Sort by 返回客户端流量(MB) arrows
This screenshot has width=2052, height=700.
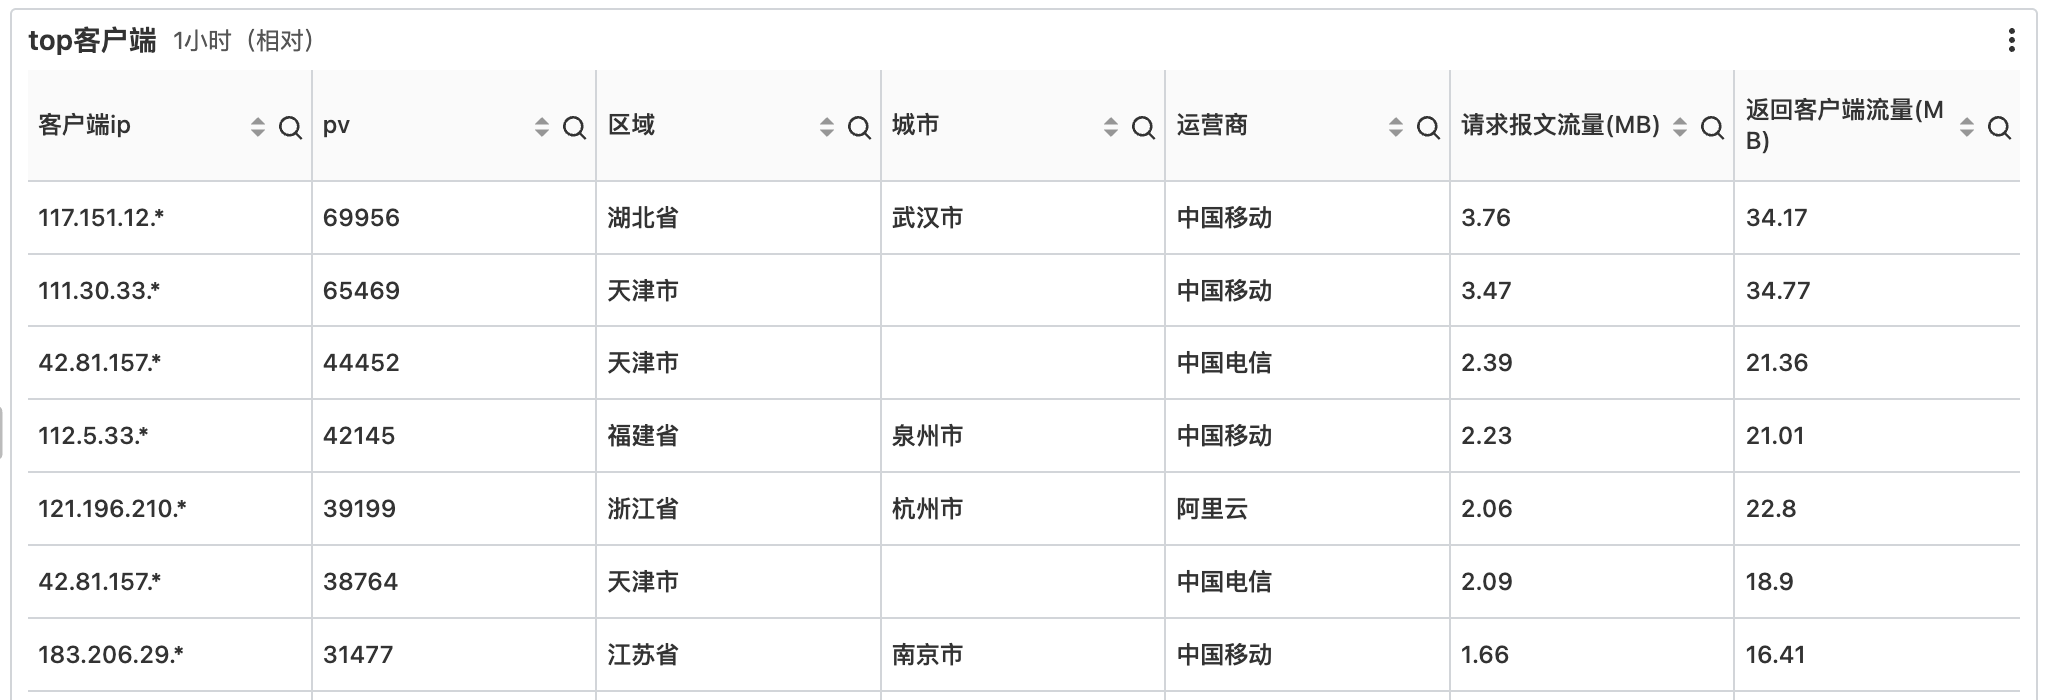(x=1967, y=127)
